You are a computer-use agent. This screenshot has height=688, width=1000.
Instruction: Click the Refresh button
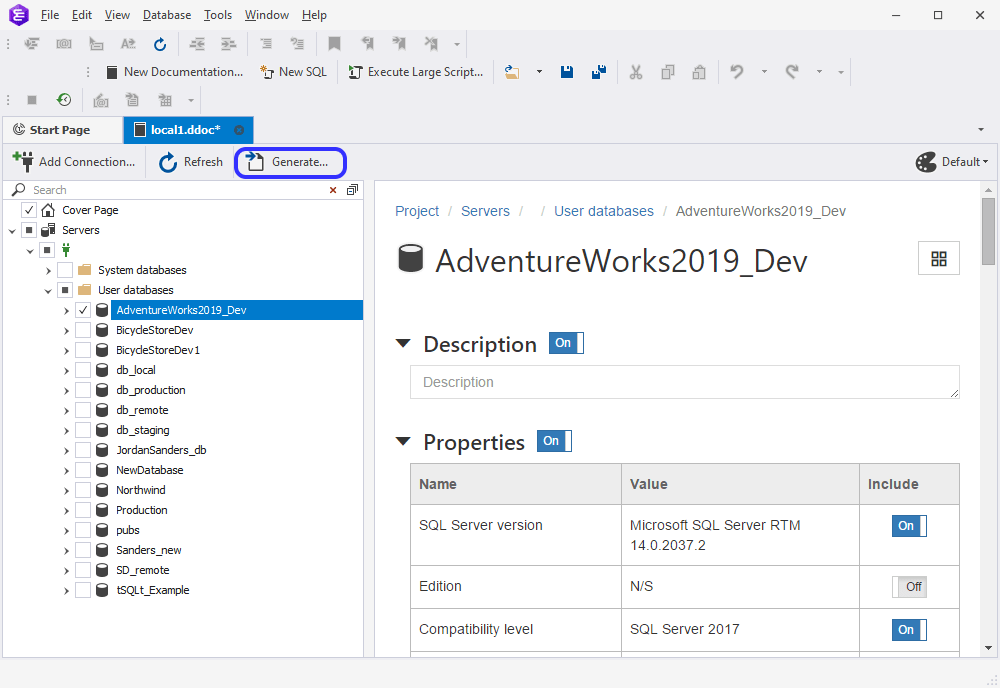click(191, 162)
